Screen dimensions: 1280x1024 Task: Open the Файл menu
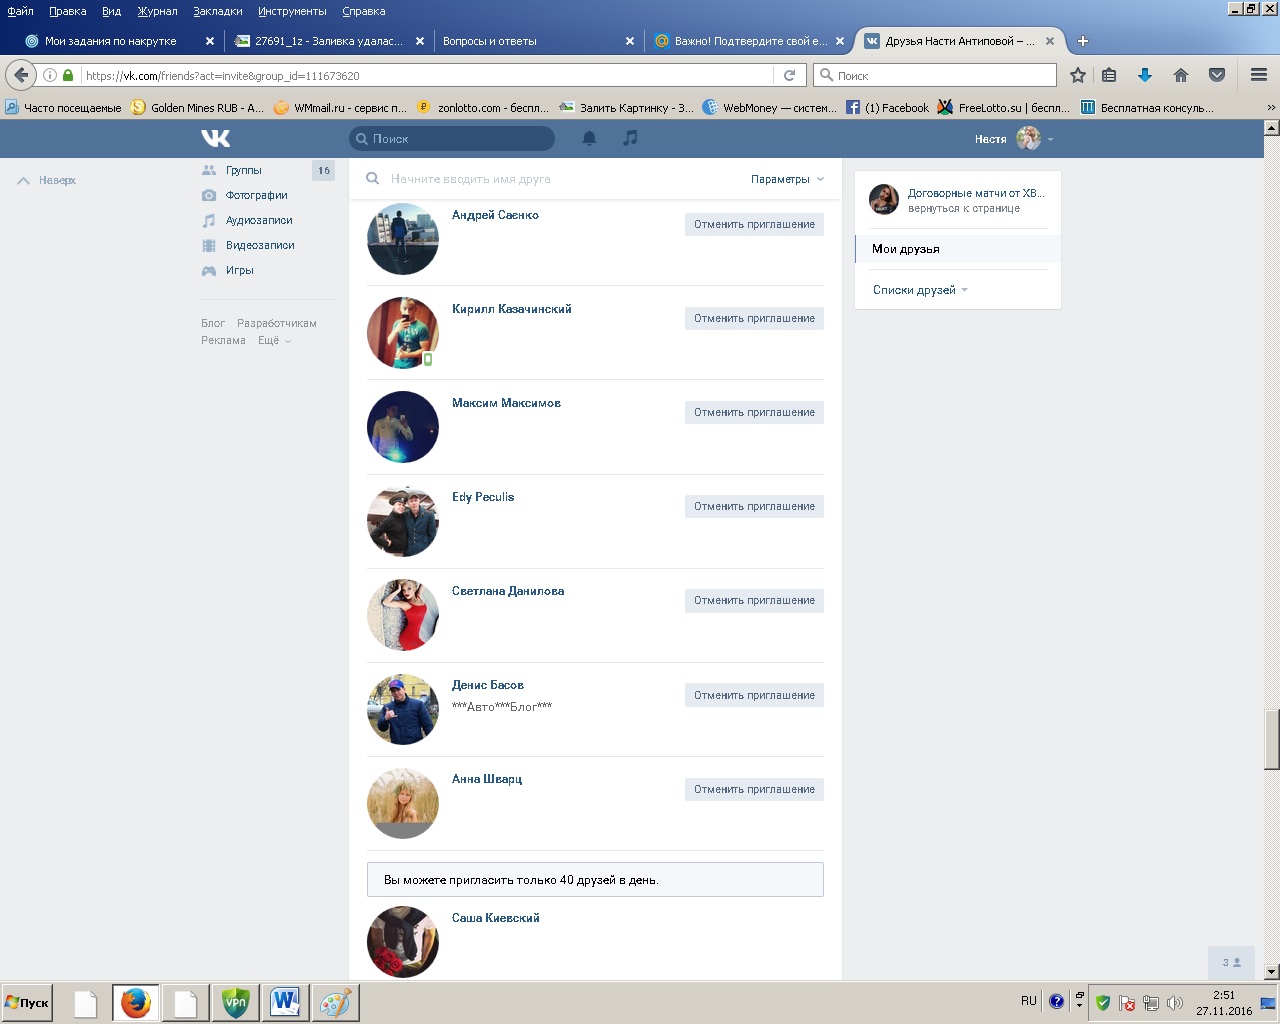point(20,11)
